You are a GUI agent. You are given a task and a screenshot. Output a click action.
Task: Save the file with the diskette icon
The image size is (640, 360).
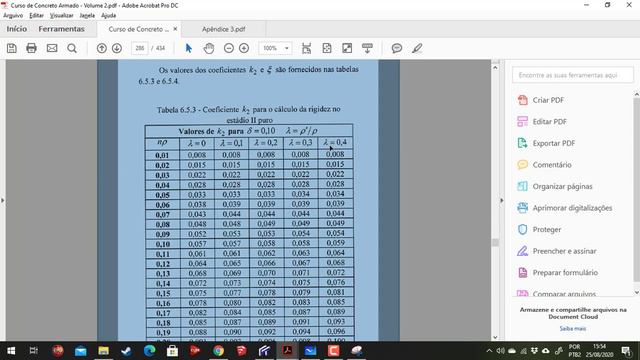coord(12,48)
